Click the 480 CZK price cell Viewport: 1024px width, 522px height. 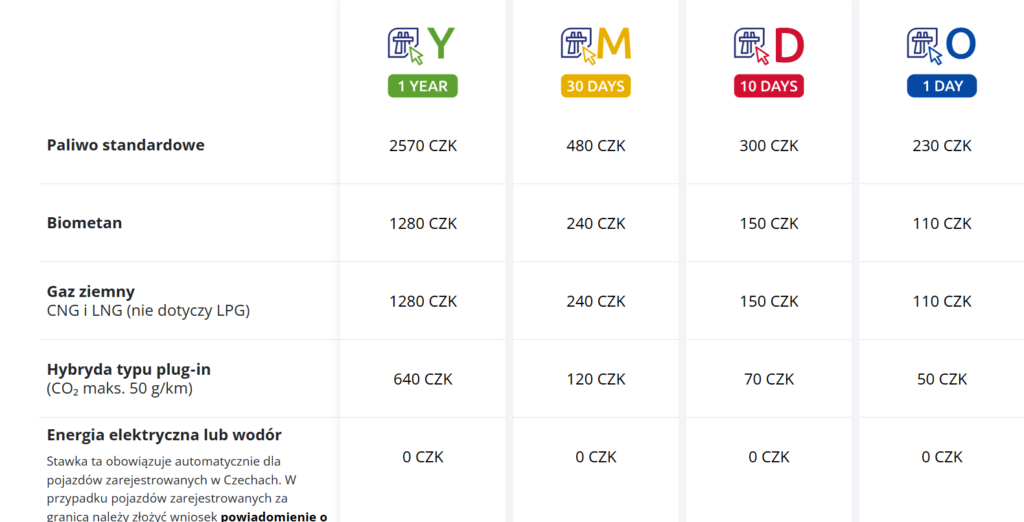(596, 145)
